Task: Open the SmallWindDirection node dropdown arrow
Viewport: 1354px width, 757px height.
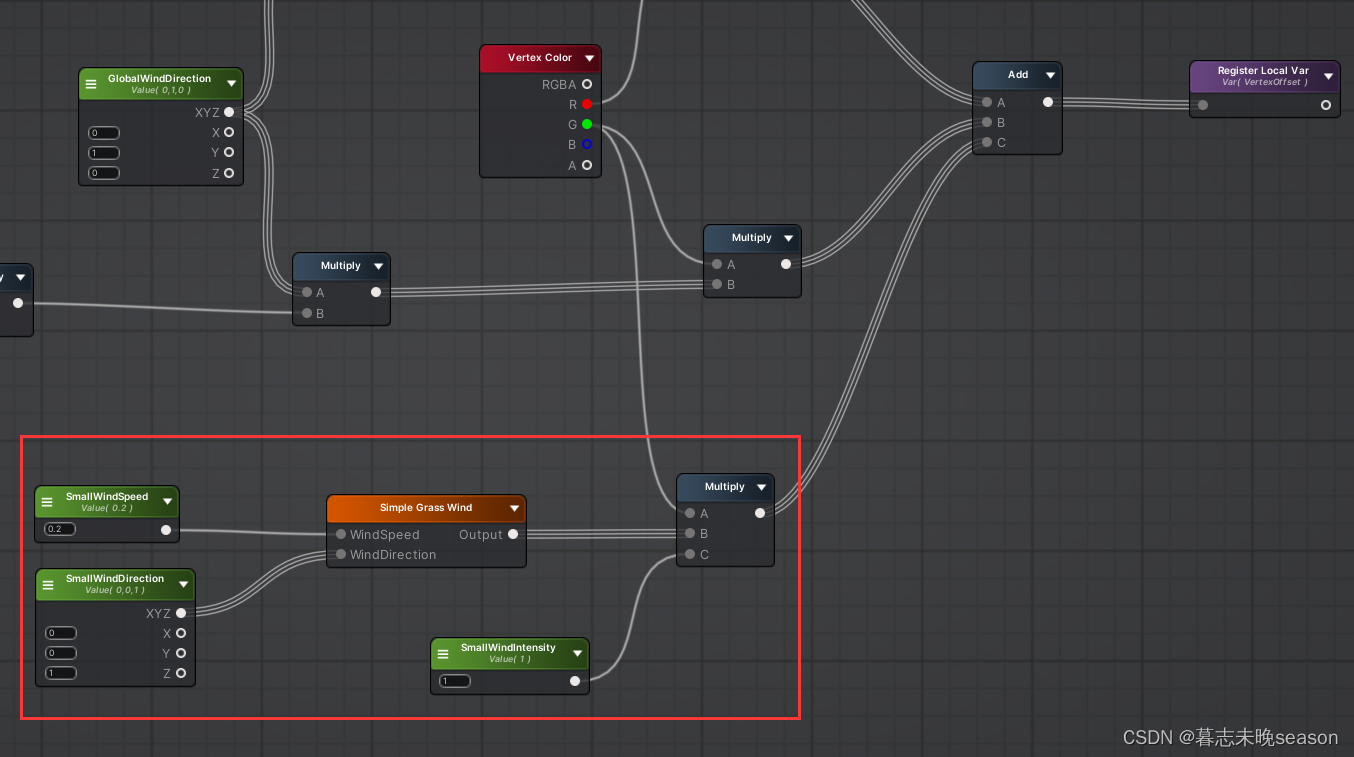Action: coord(183,584)
